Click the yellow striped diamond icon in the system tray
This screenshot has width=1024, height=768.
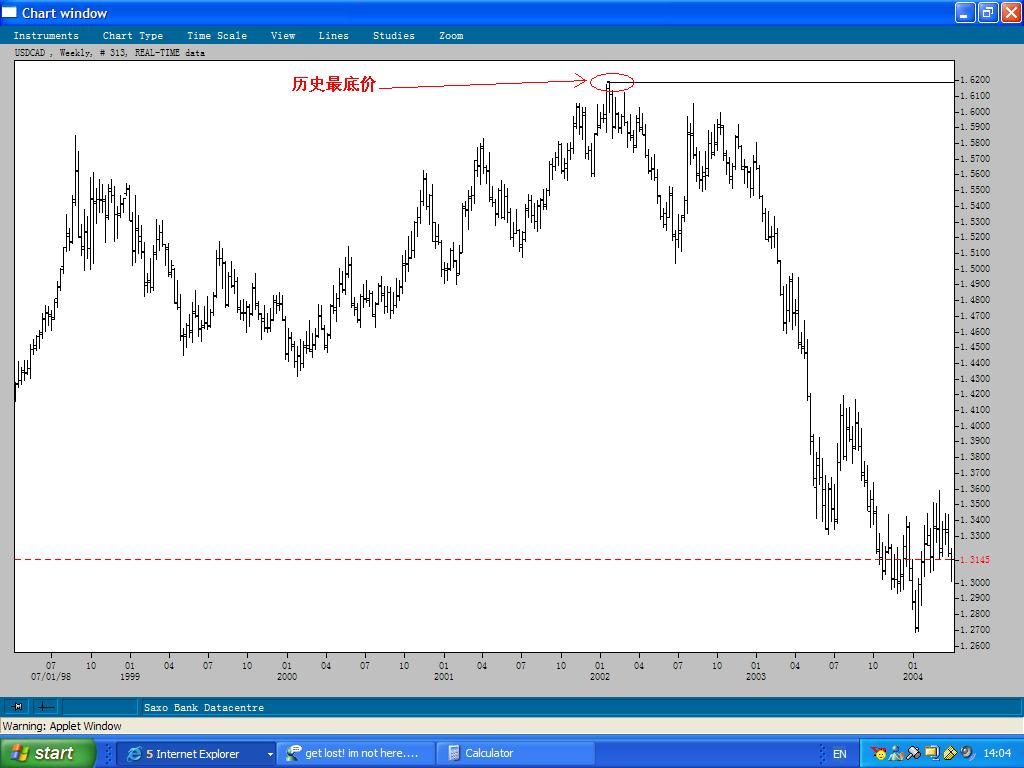pos(949,753)
